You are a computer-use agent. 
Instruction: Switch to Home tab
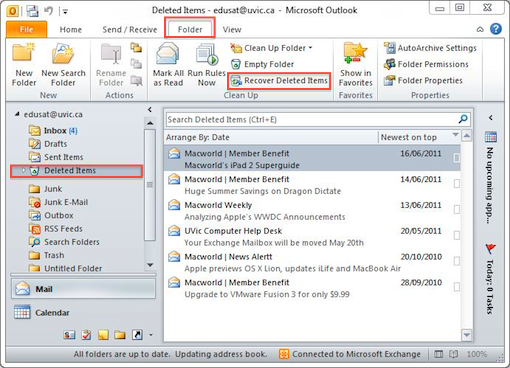pyautogui.click(x=71, y=29)
